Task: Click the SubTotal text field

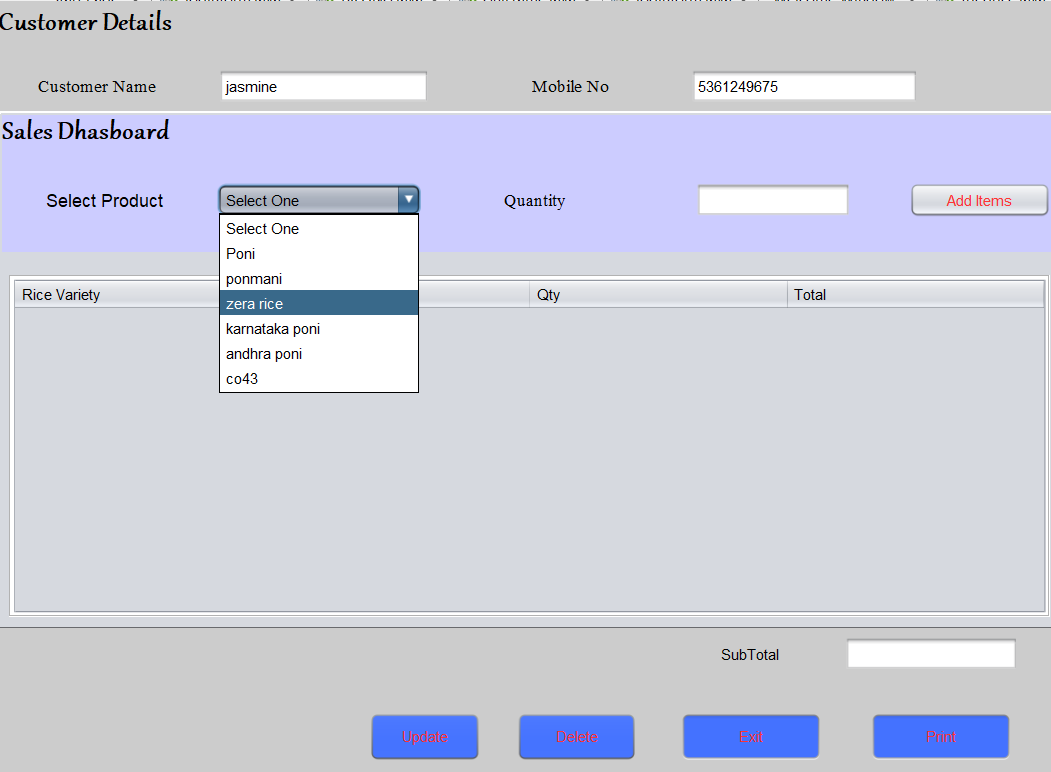Action: tap(930, 653)
